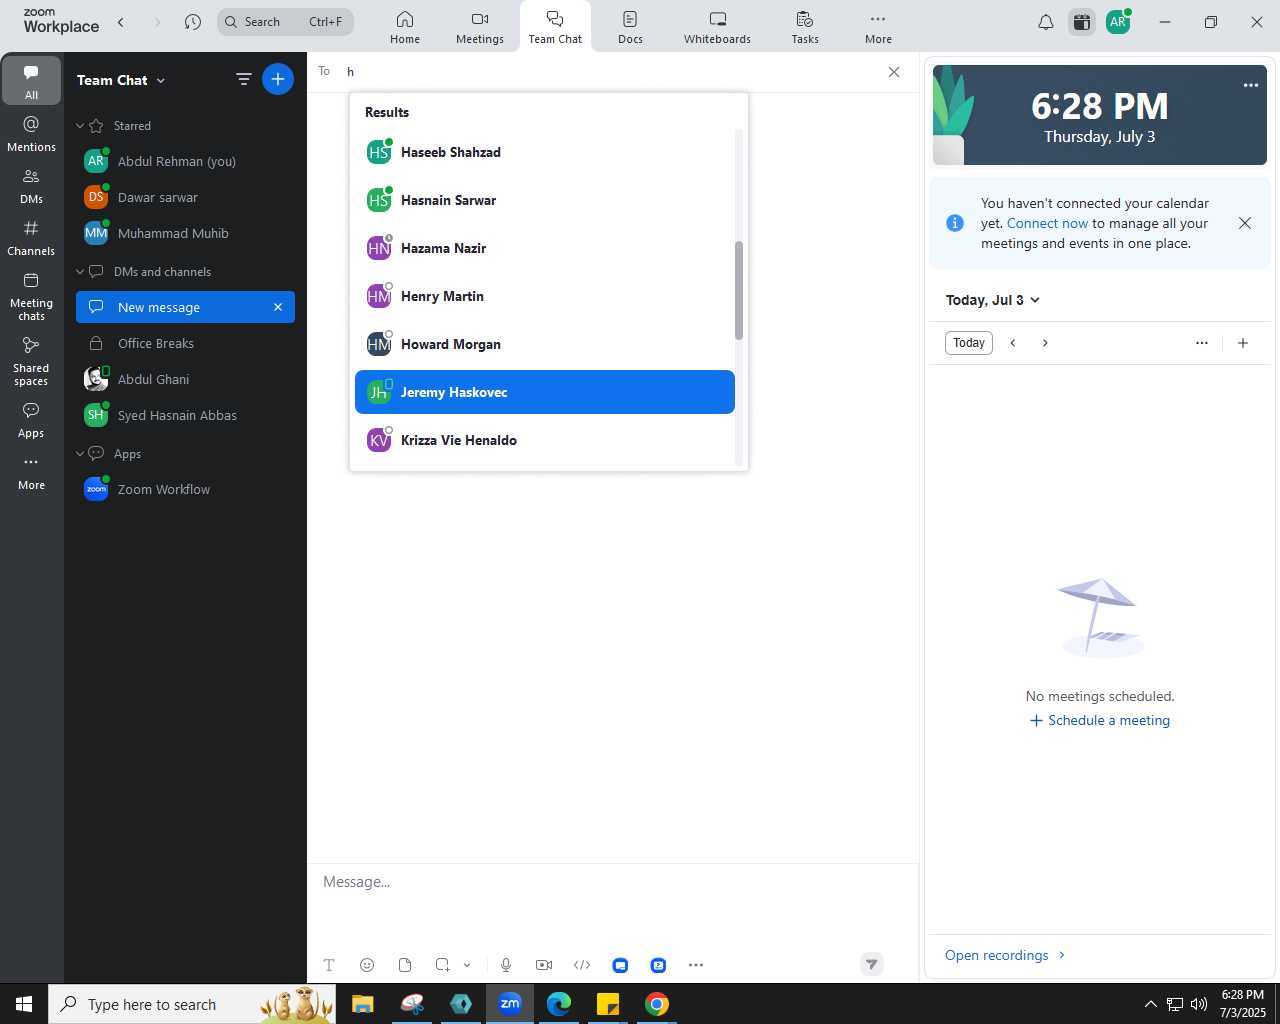Select Haseeb Shahzad from results
The image size is (1280, 1024).
click(x=545, y=152)
